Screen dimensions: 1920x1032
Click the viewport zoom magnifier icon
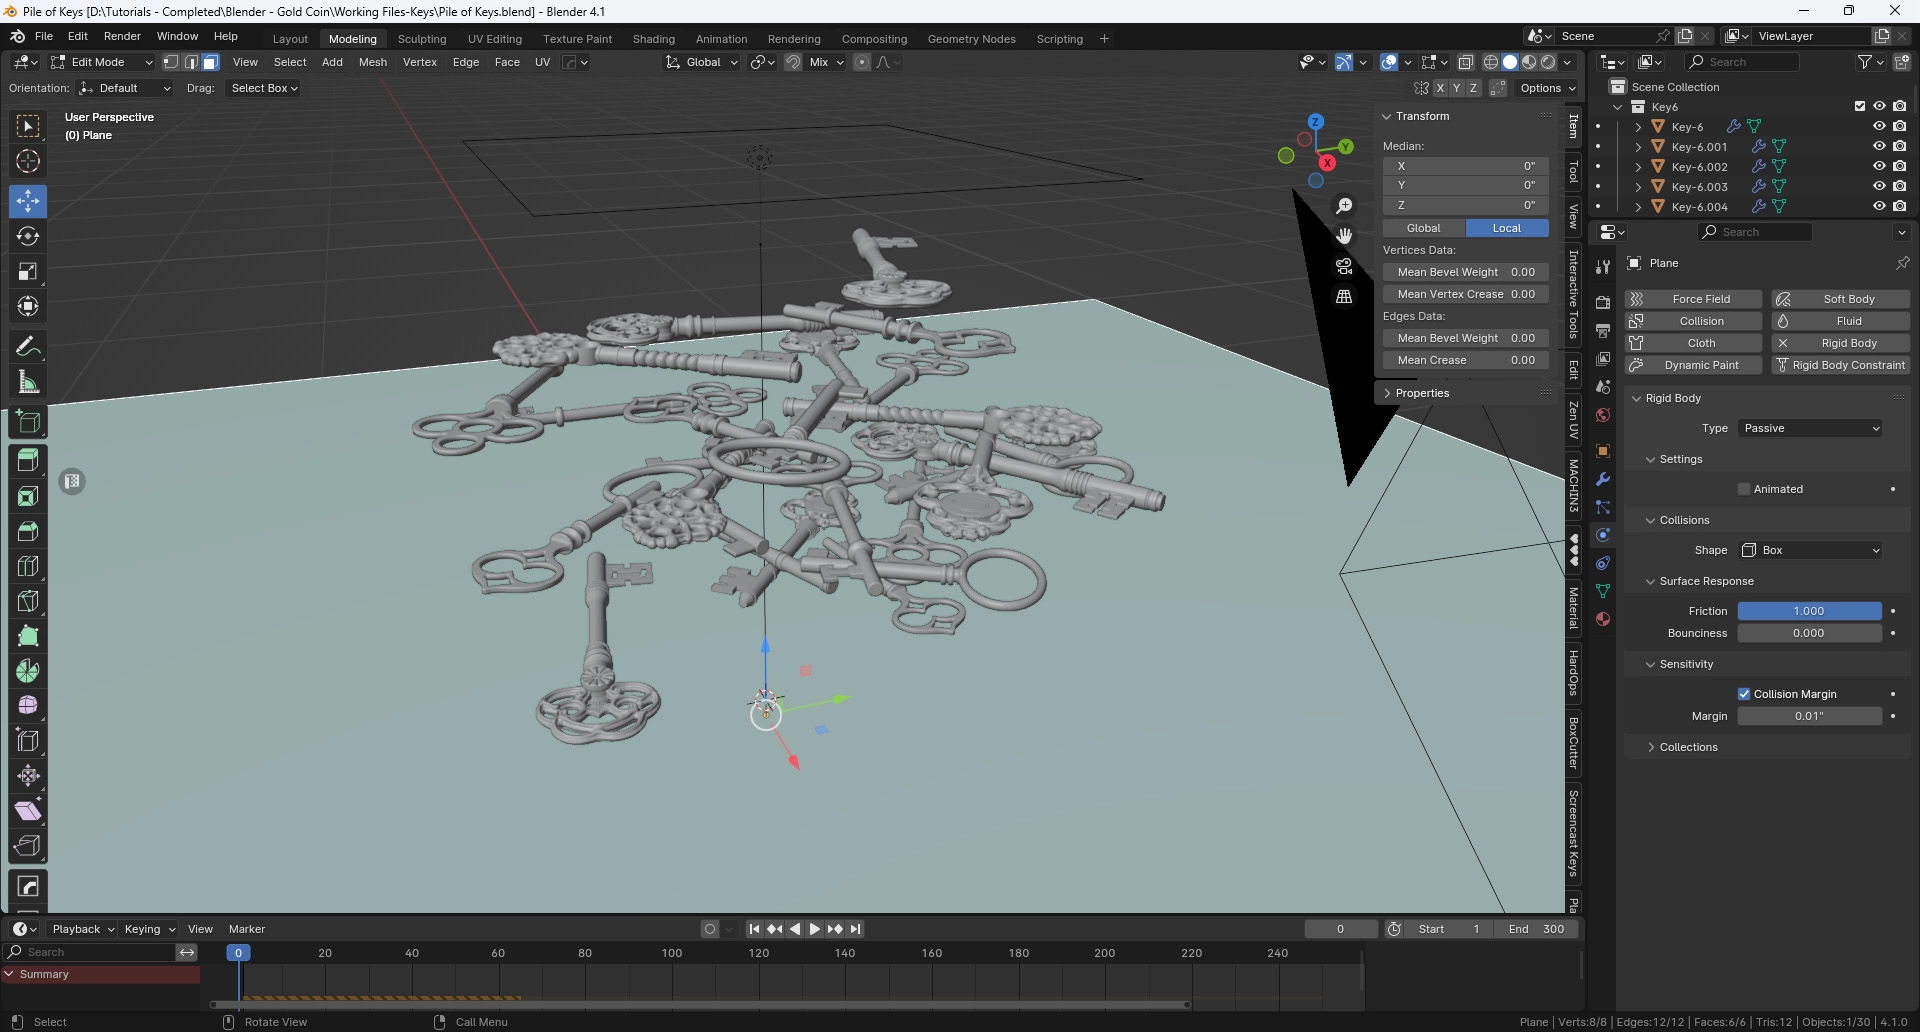point(1344,206)
